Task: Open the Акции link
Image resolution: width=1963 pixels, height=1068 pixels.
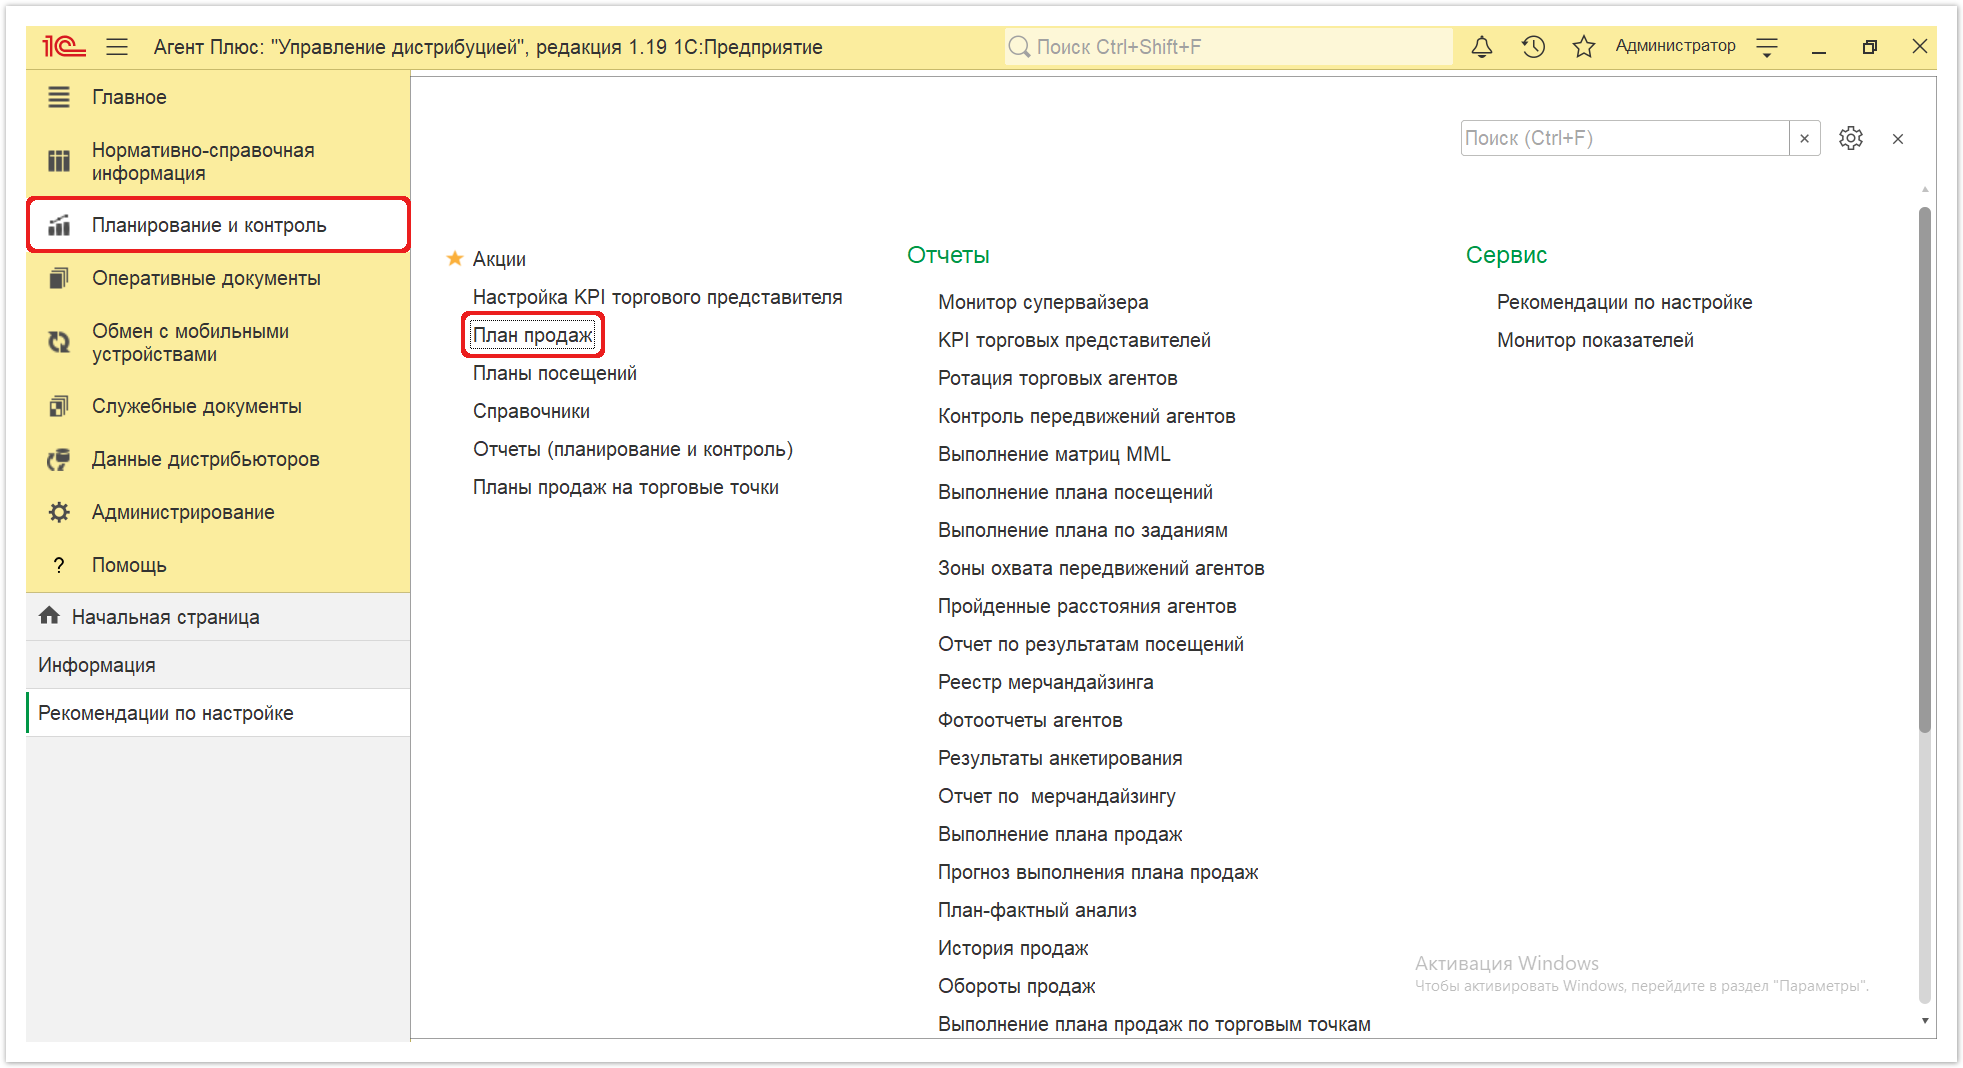Action: pos(499,259)
